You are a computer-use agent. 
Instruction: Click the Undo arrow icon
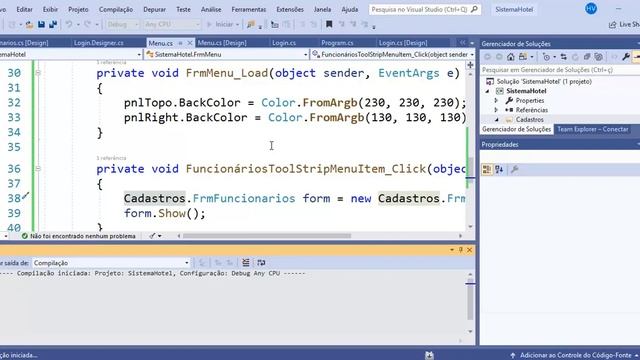[69, 24]
